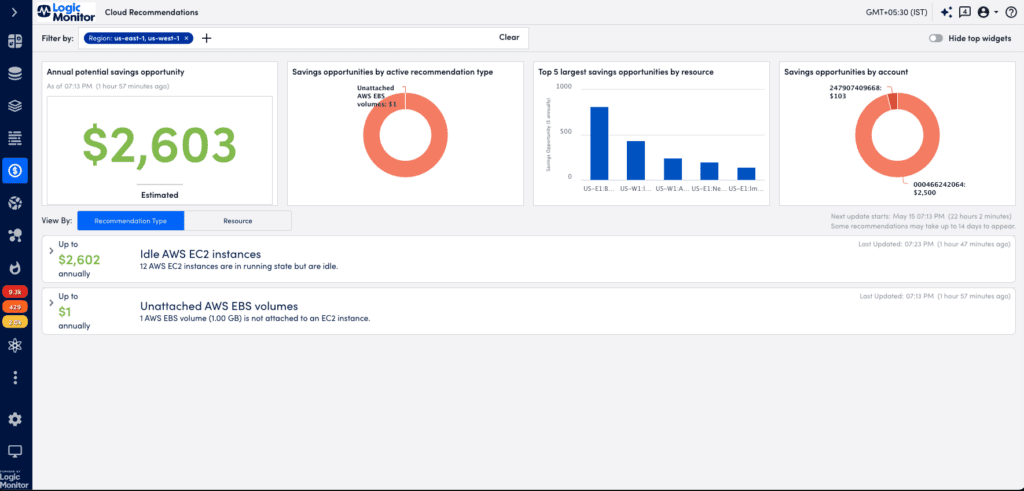
Task: Click the Filter by input field area
Action: point(304,38)
